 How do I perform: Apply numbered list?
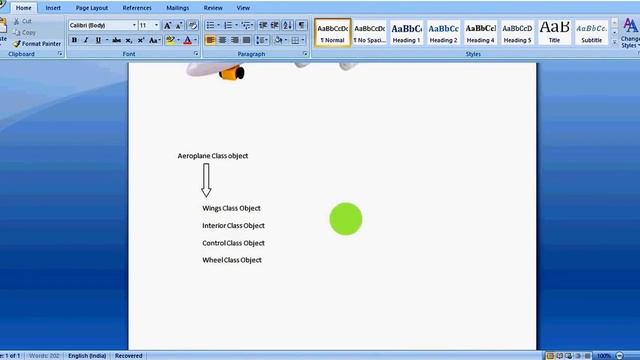point(228,25)
